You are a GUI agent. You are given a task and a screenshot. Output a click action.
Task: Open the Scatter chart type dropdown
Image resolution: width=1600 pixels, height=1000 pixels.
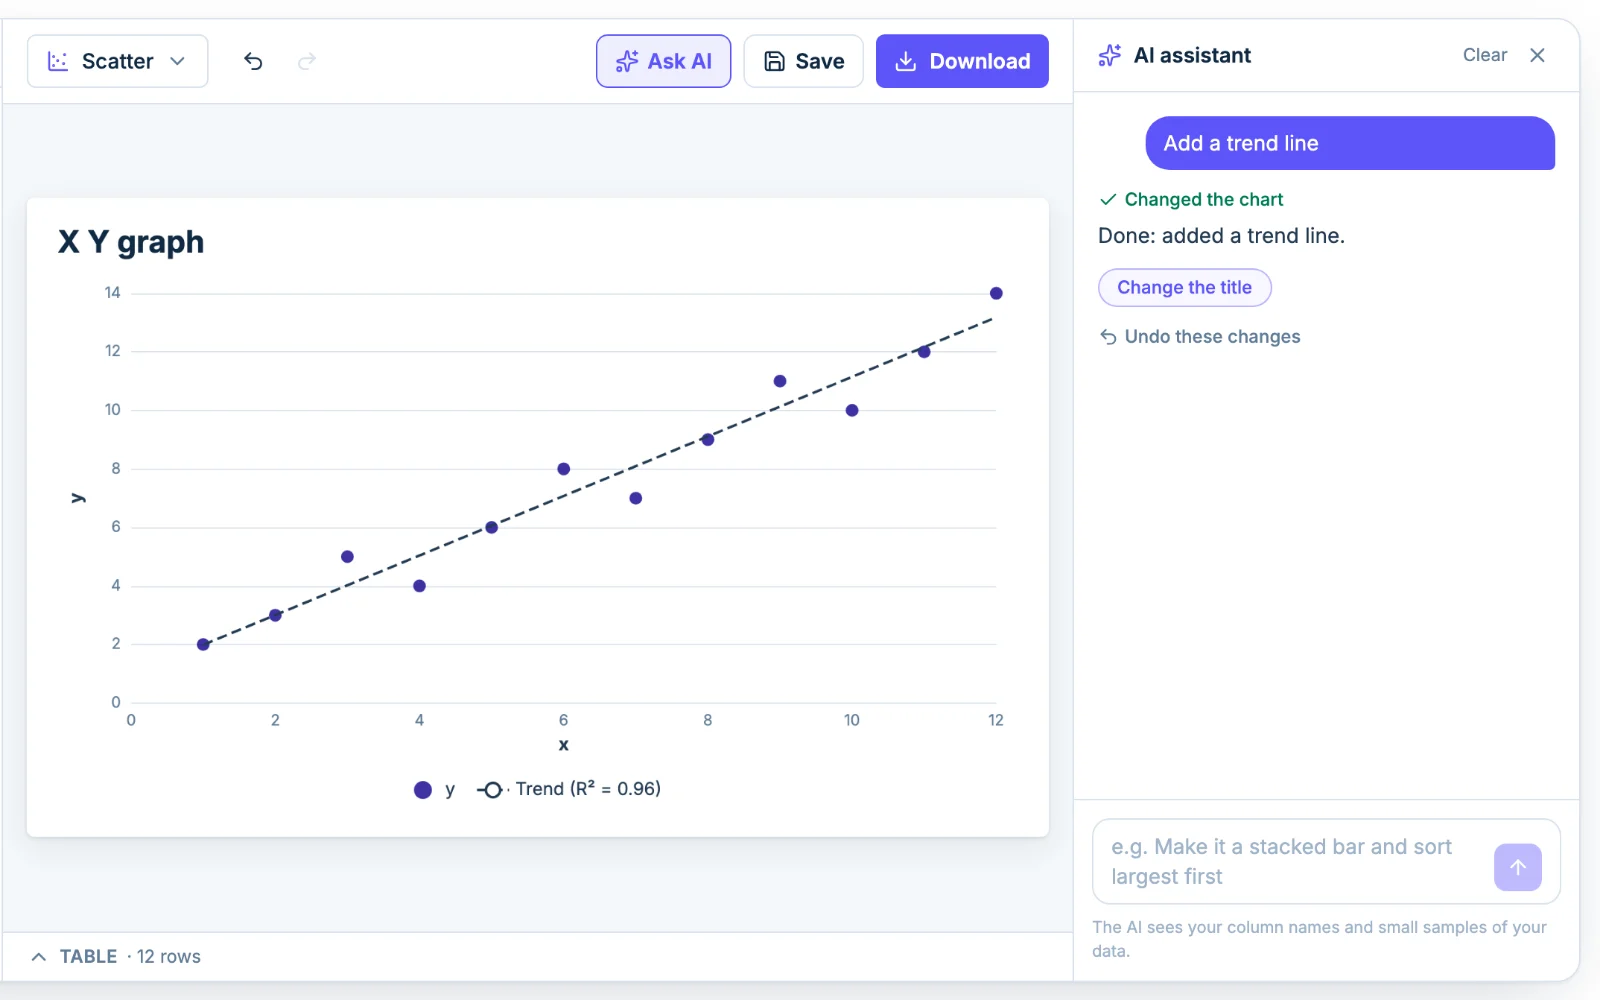(118, 61)
